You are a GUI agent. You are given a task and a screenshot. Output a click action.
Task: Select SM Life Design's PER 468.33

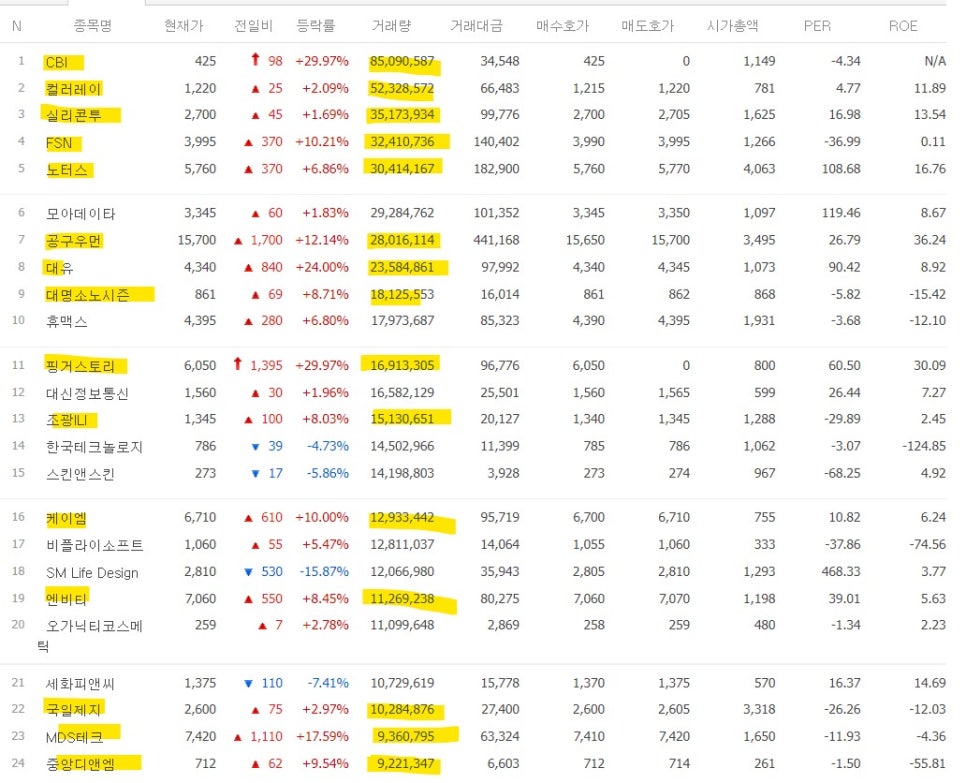click(841, 572)
